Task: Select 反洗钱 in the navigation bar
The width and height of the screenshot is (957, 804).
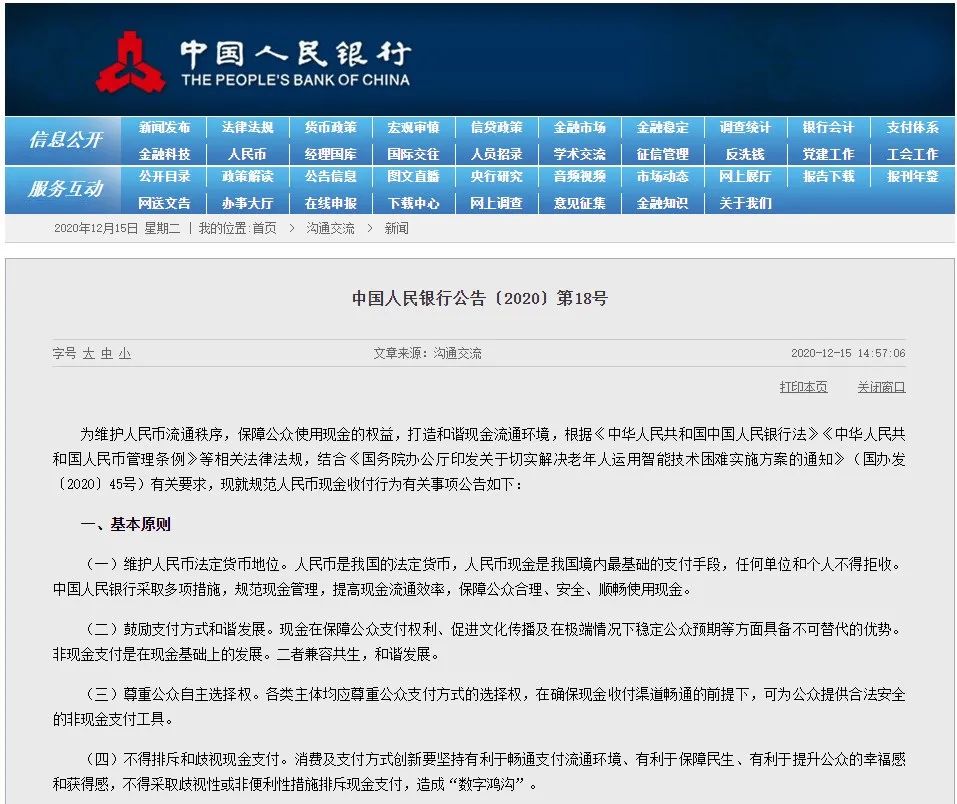Action: pos(745,154)
